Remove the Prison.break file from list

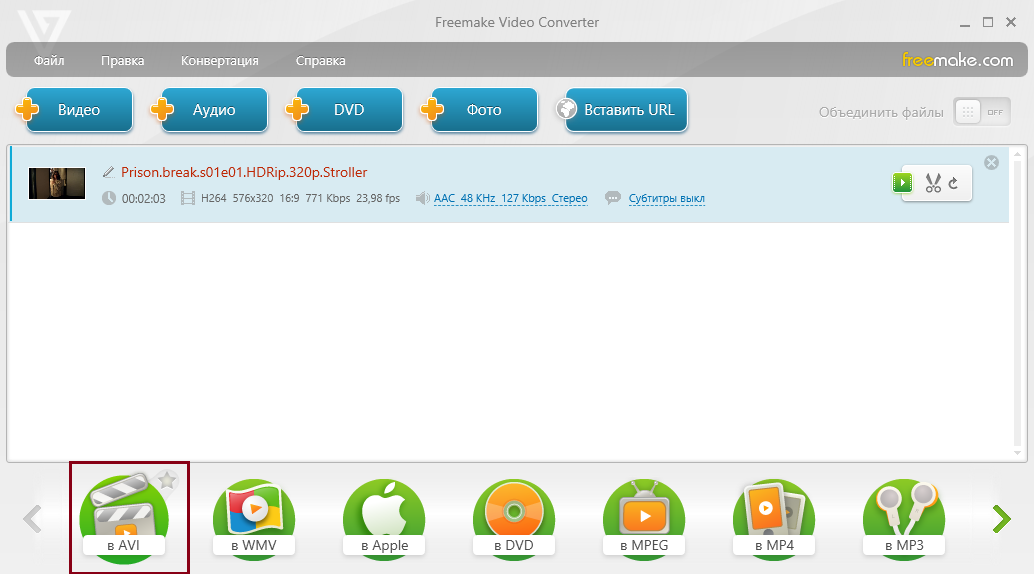pyautogui.click(x=991, y=163)
